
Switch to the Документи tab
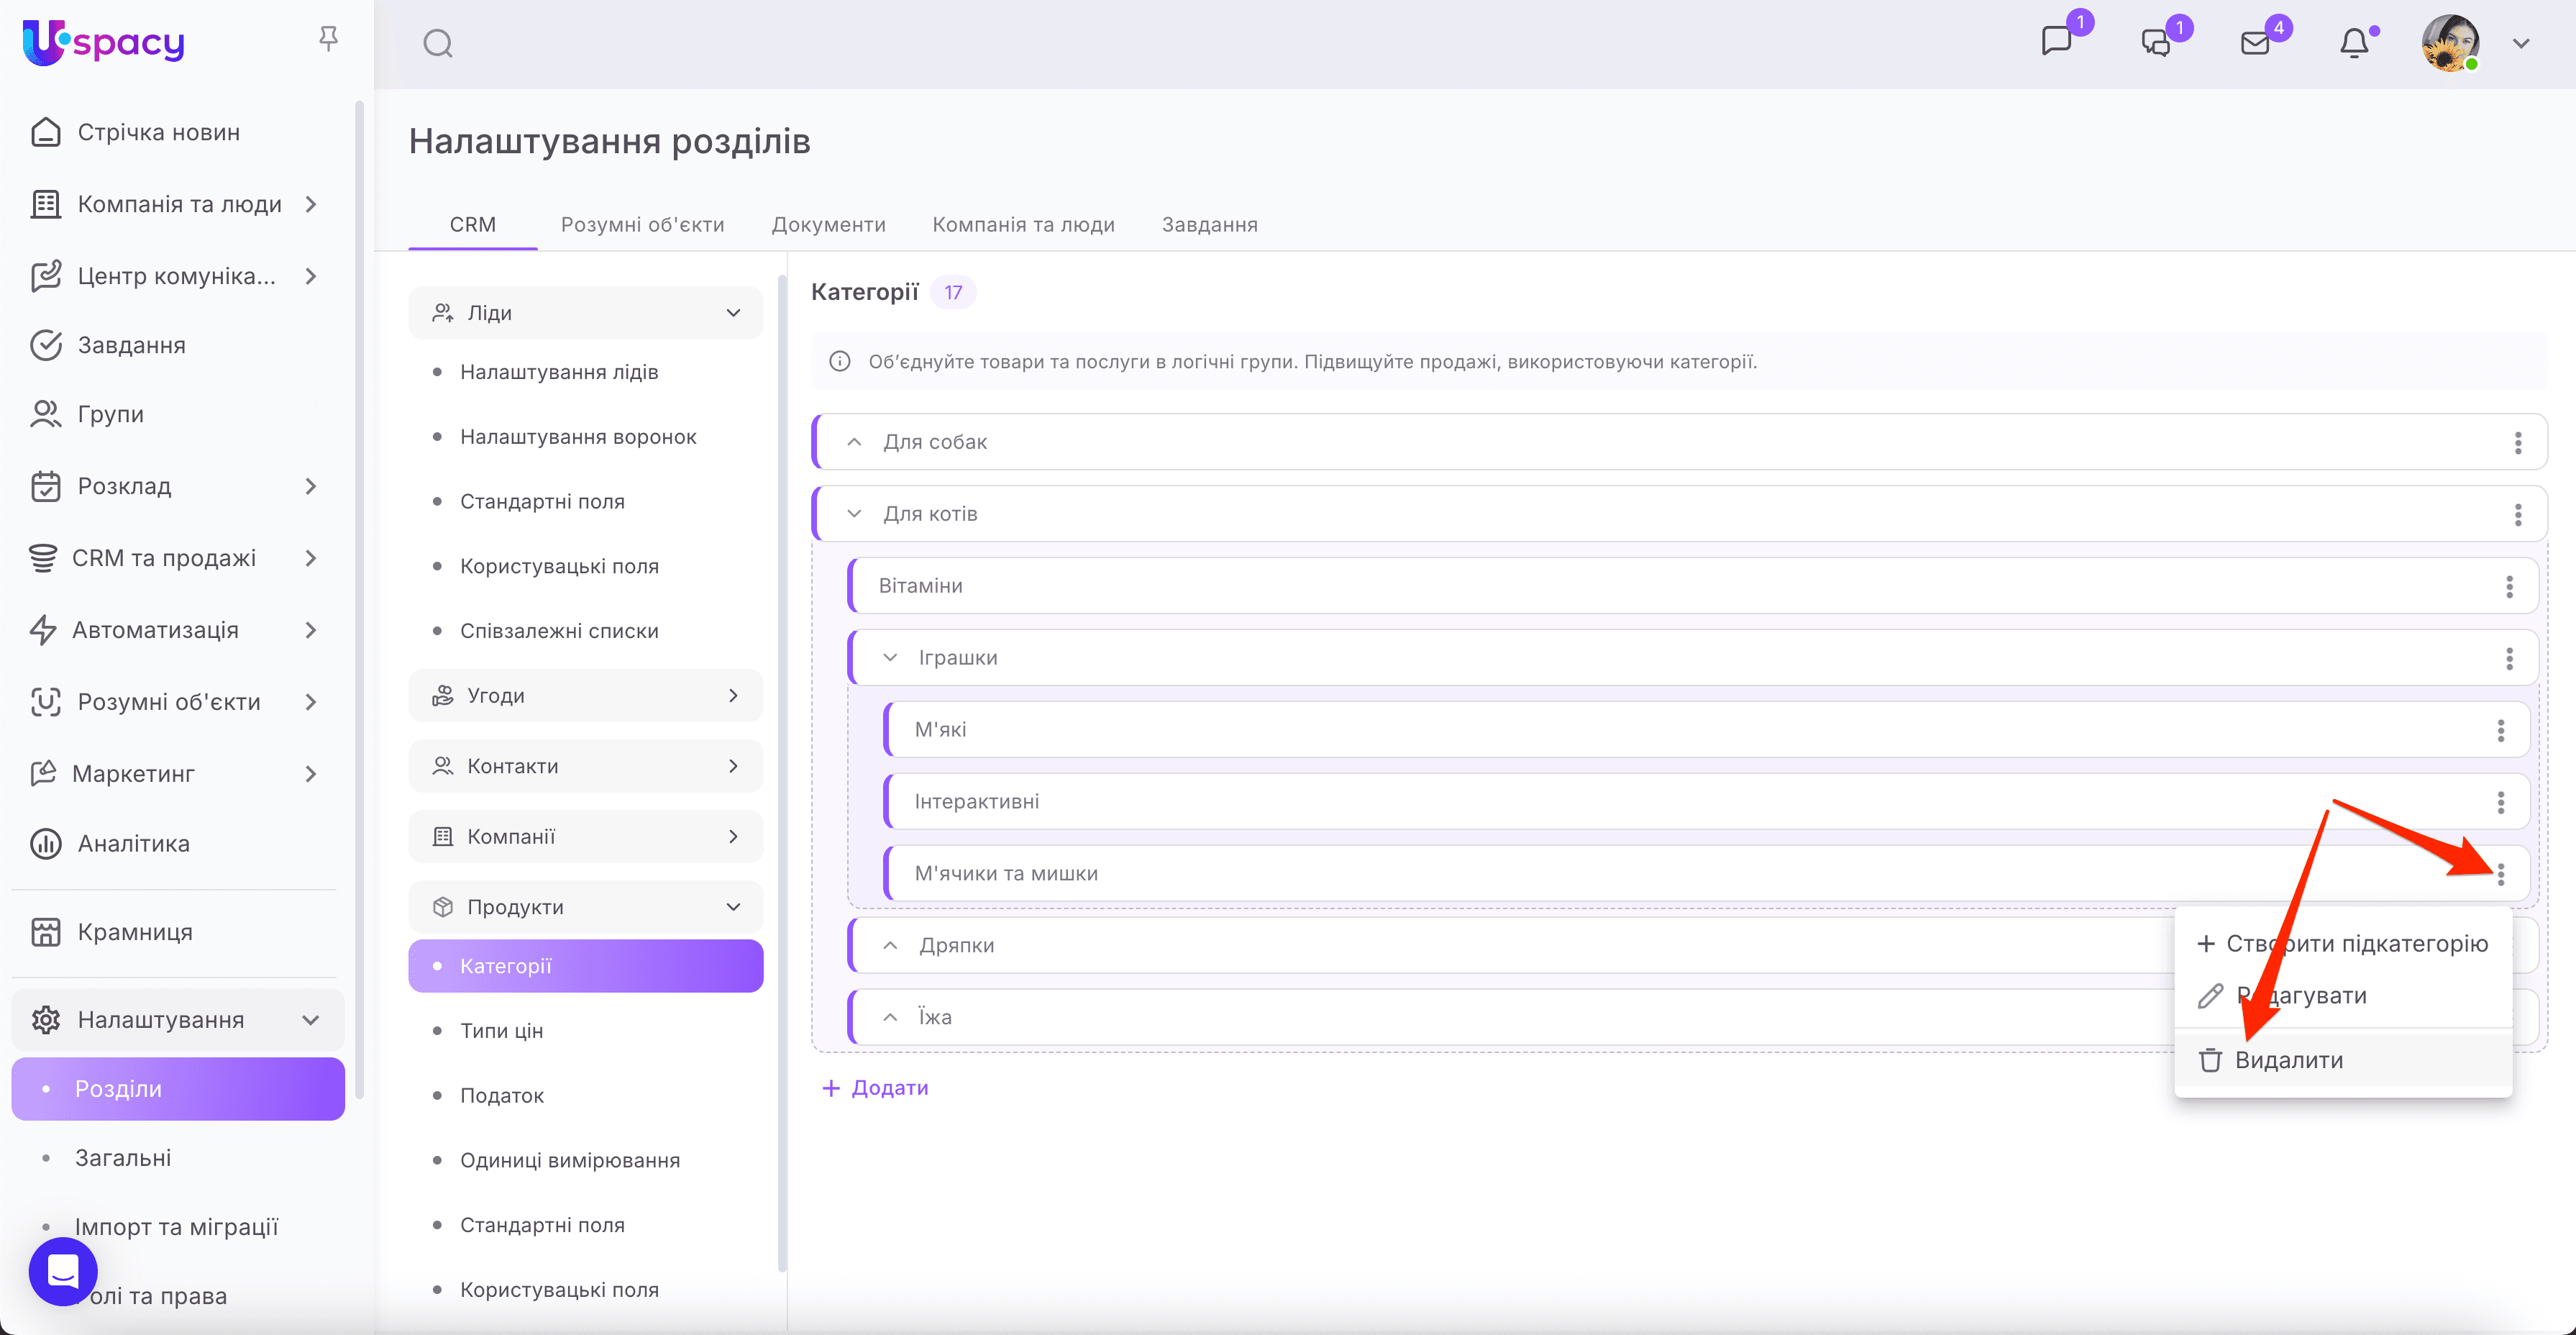(828, 225)
